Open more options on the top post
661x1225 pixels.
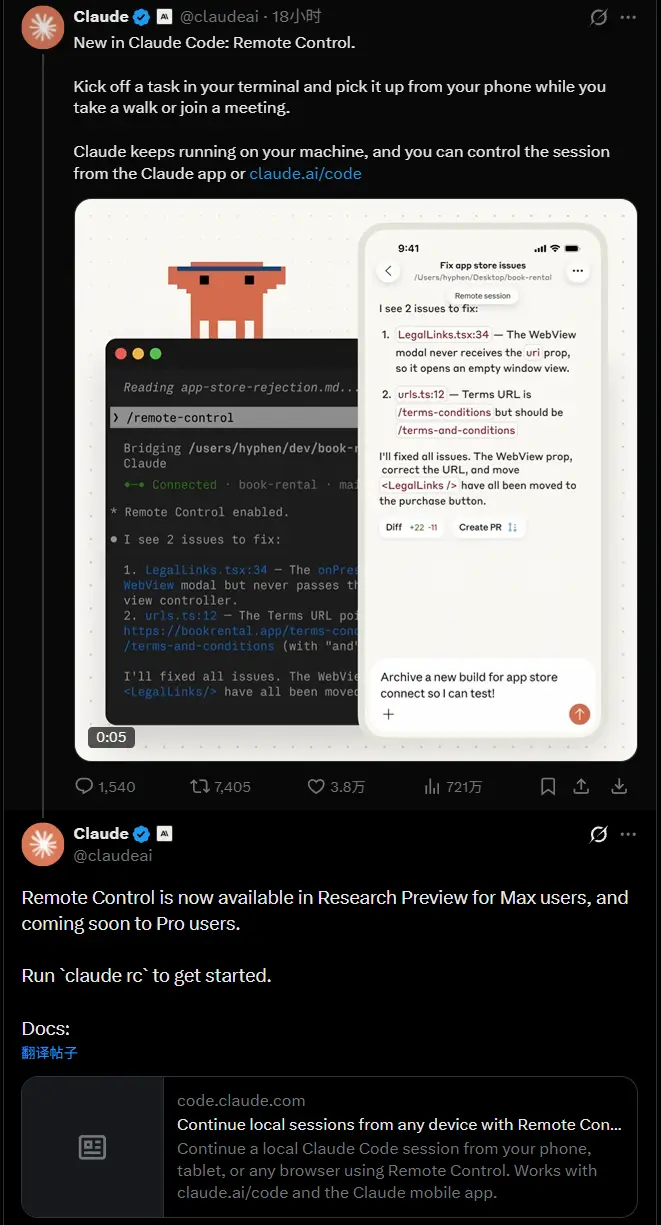(x=628, y=17)
